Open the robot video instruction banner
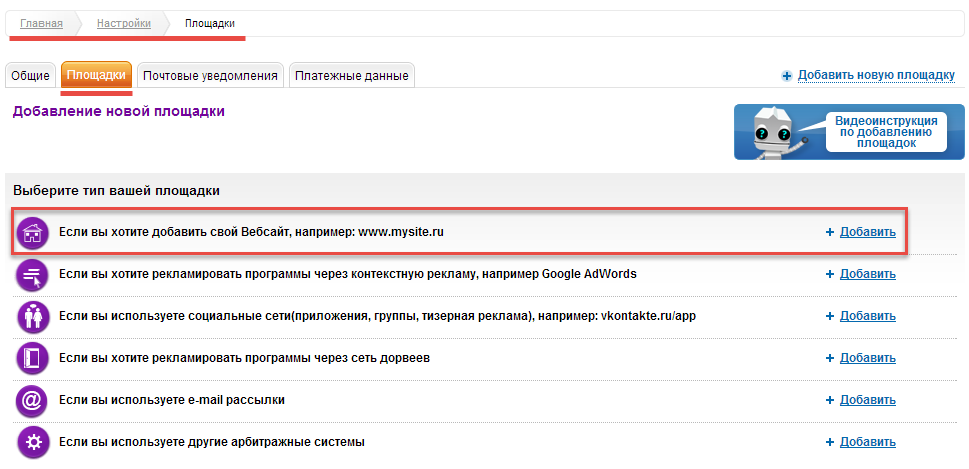The image size is (969, 469). point(849,131)
